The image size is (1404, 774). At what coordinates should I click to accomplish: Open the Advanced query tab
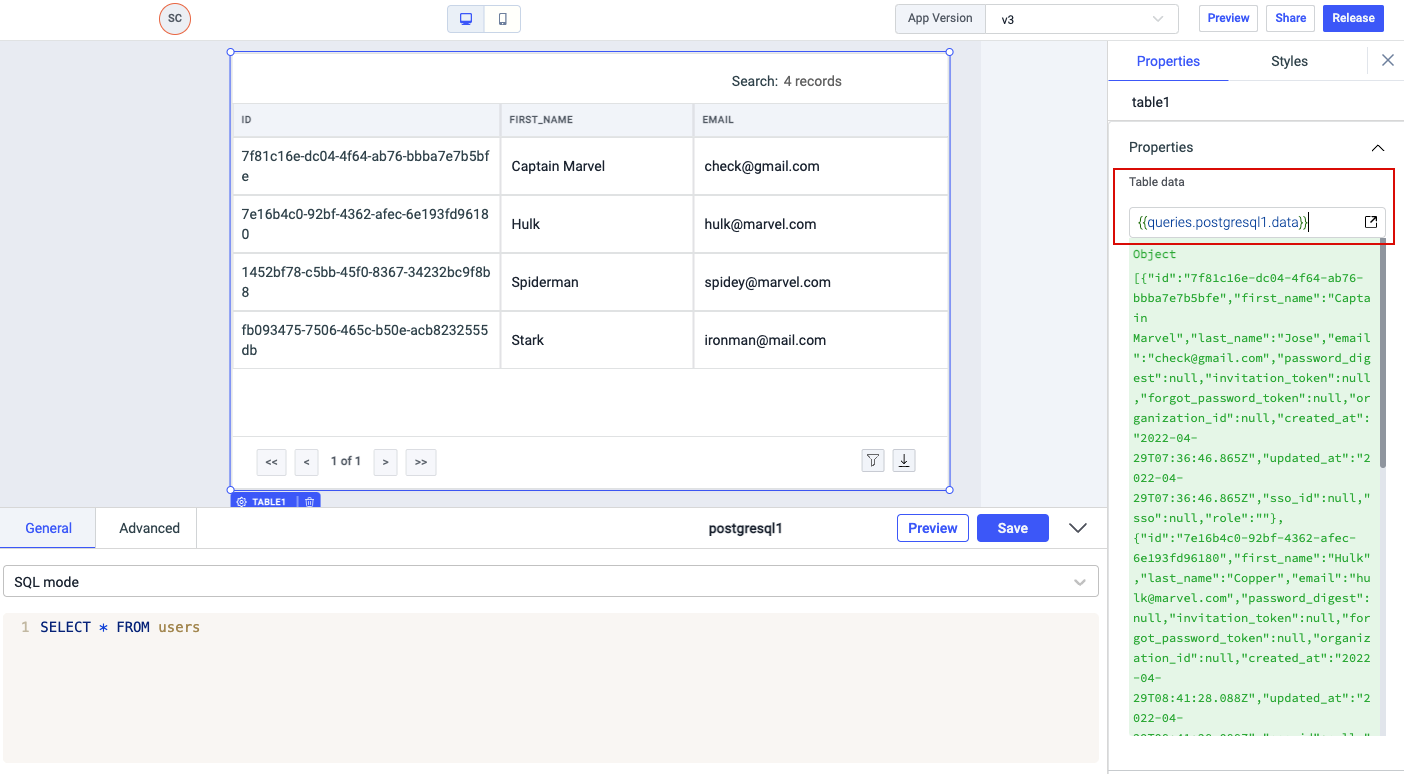pyautogui.click(x=149, y=528)
